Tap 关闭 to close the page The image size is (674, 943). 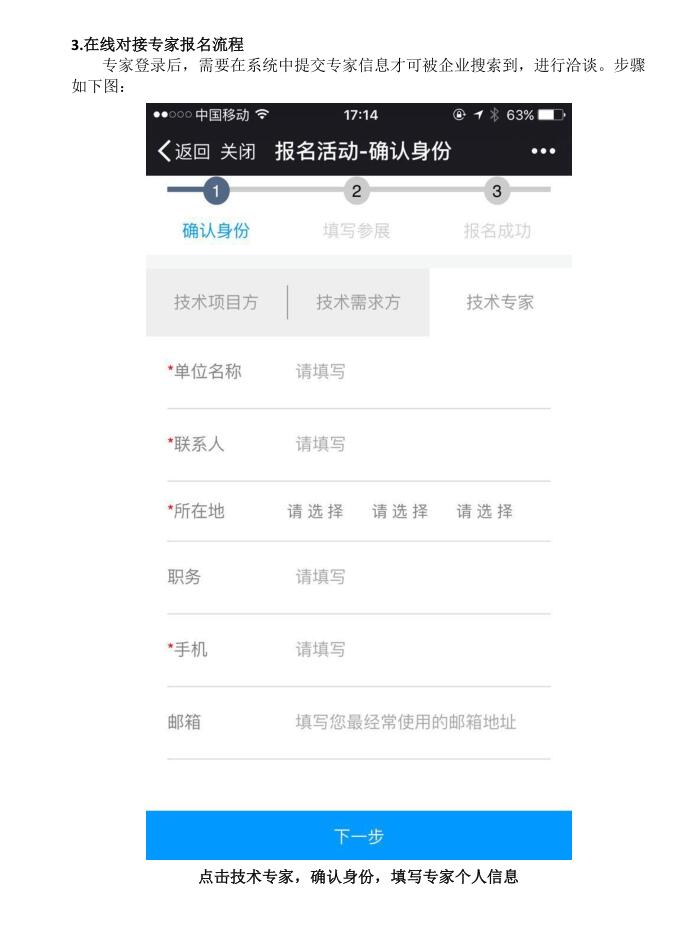pos(237,151)
